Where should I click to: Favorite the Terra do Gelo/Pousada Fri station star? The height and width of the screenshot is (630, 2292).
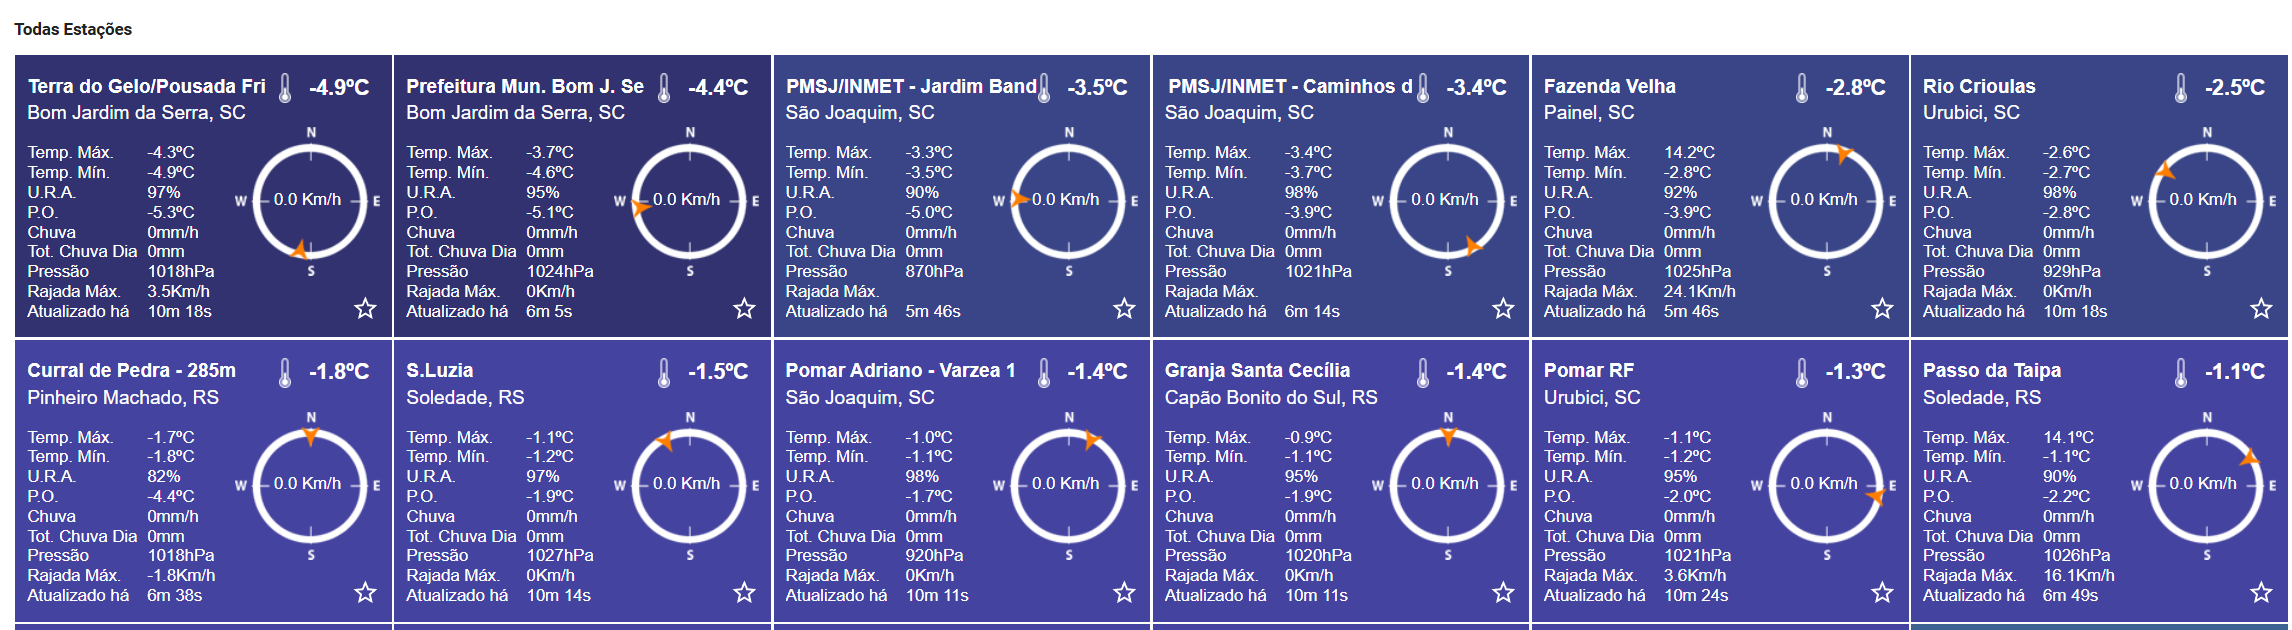[x=365, y=308]
